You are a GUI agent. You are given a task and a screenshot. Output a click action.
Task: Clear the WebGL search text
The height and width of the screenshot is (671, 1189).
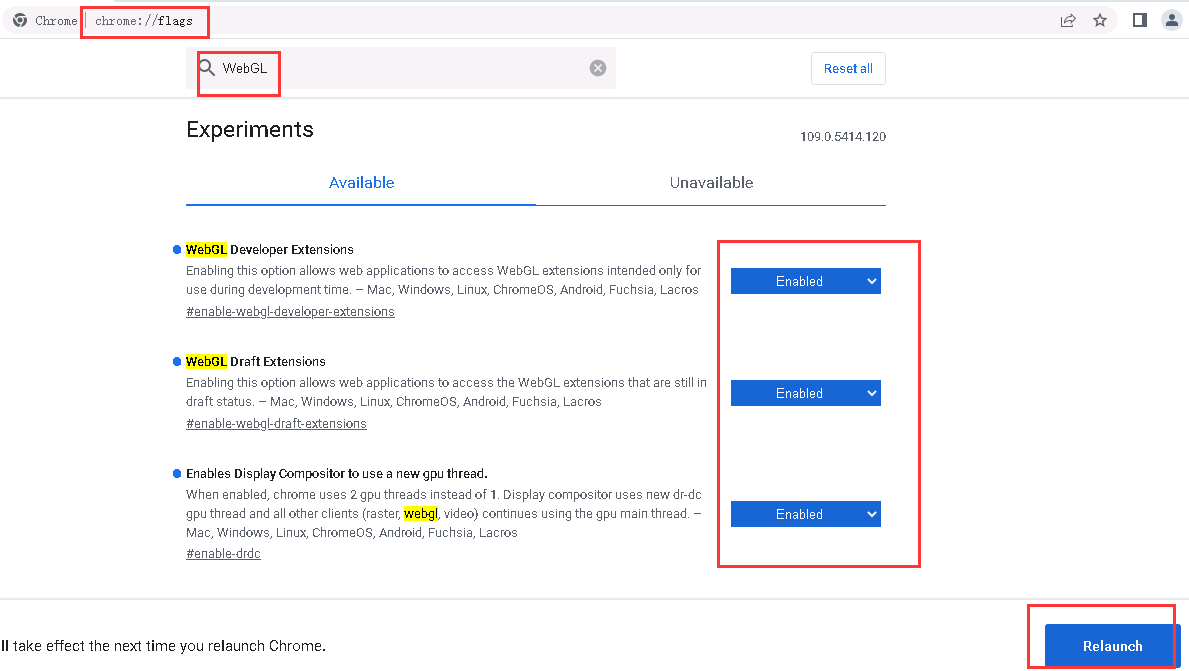[598, 68]
